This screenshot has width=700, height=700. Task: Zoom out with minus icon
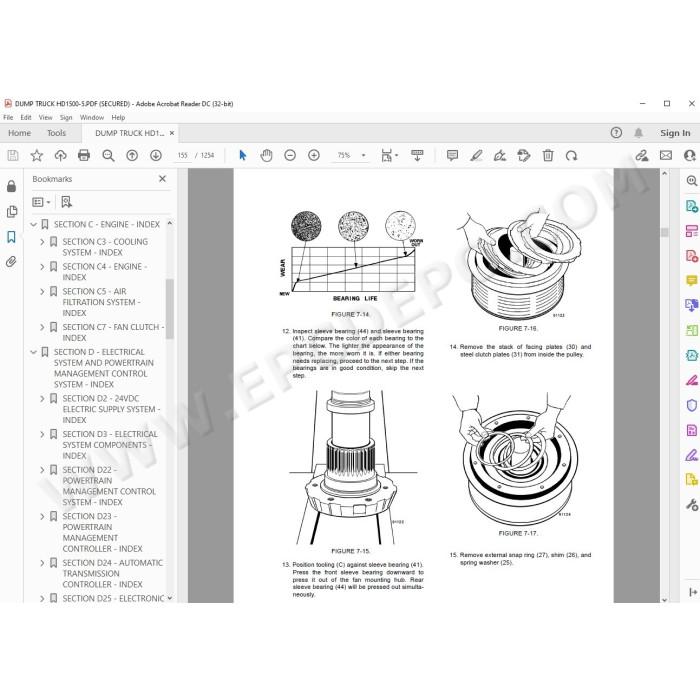point(290,155)
